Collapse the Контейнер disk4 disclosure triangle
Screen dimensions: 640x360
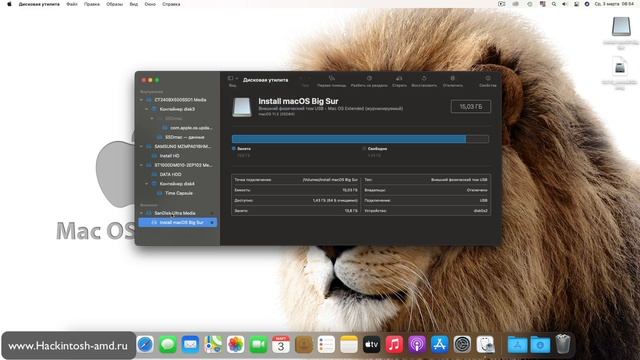point(147,184)
